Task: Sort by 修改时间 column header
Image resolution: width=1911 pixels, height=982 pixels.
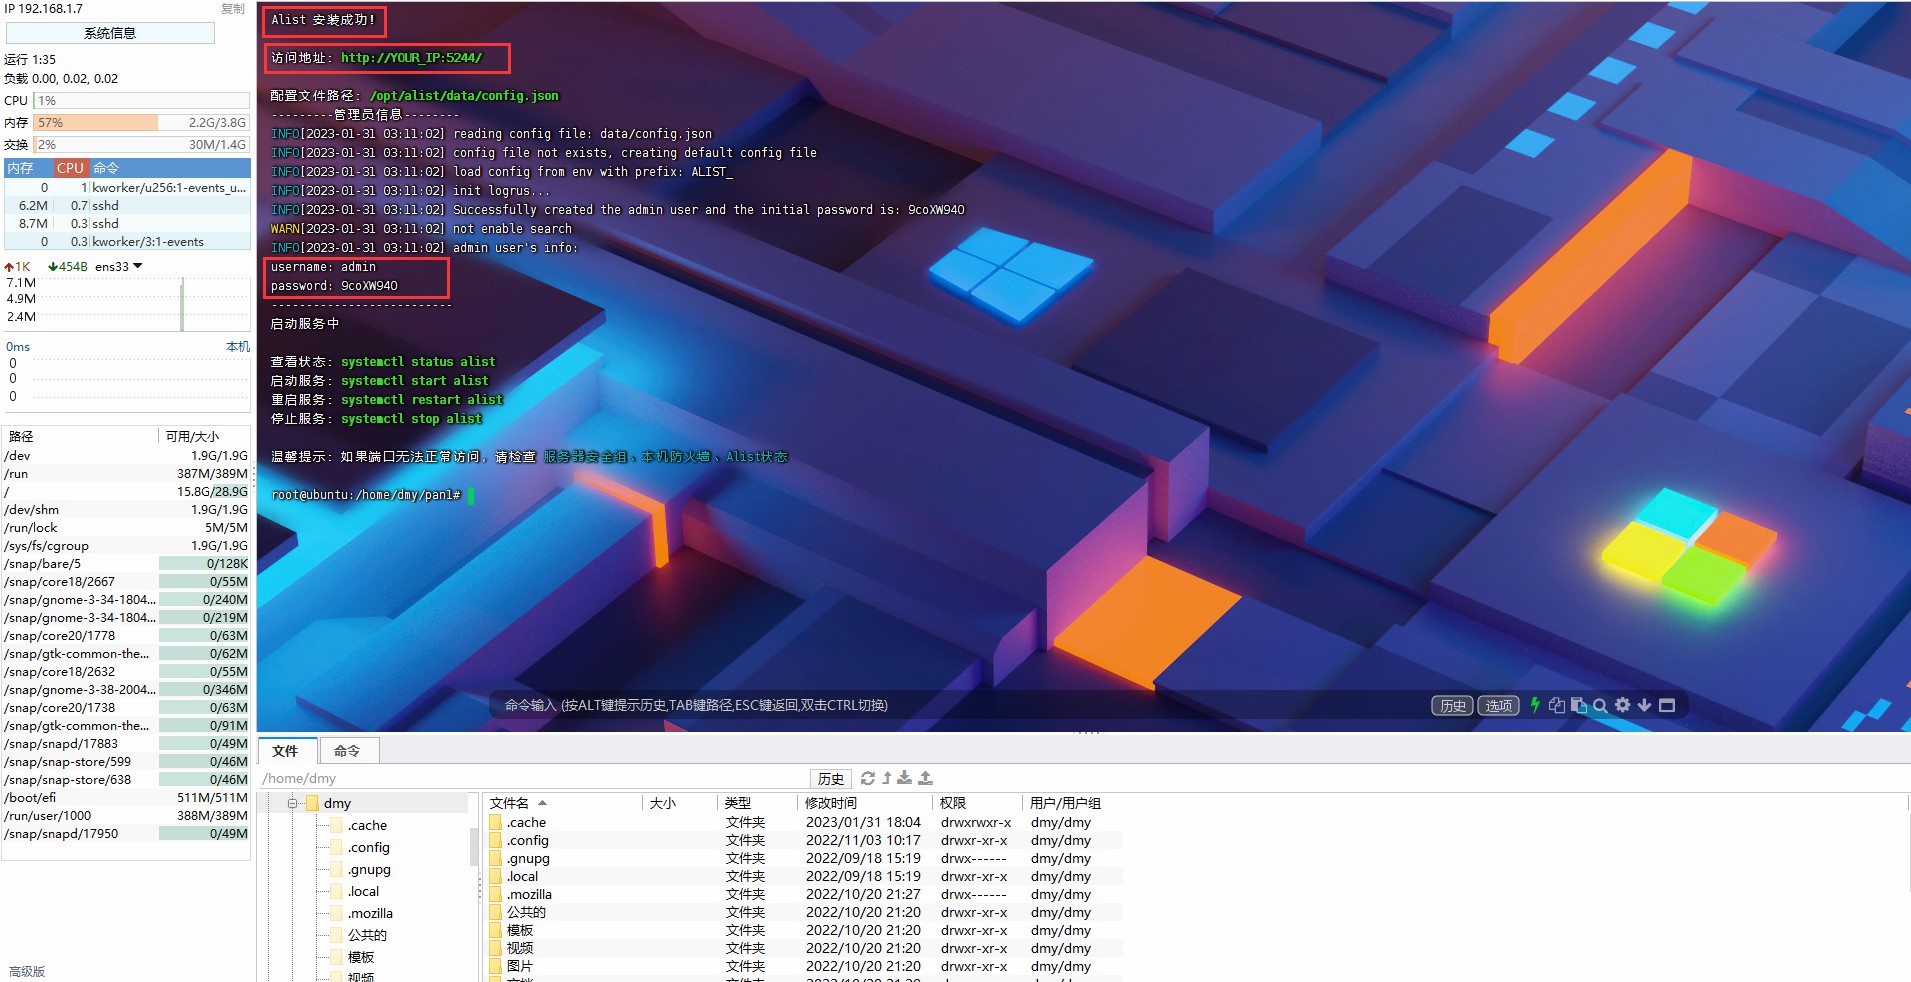Action: (865, 803)
